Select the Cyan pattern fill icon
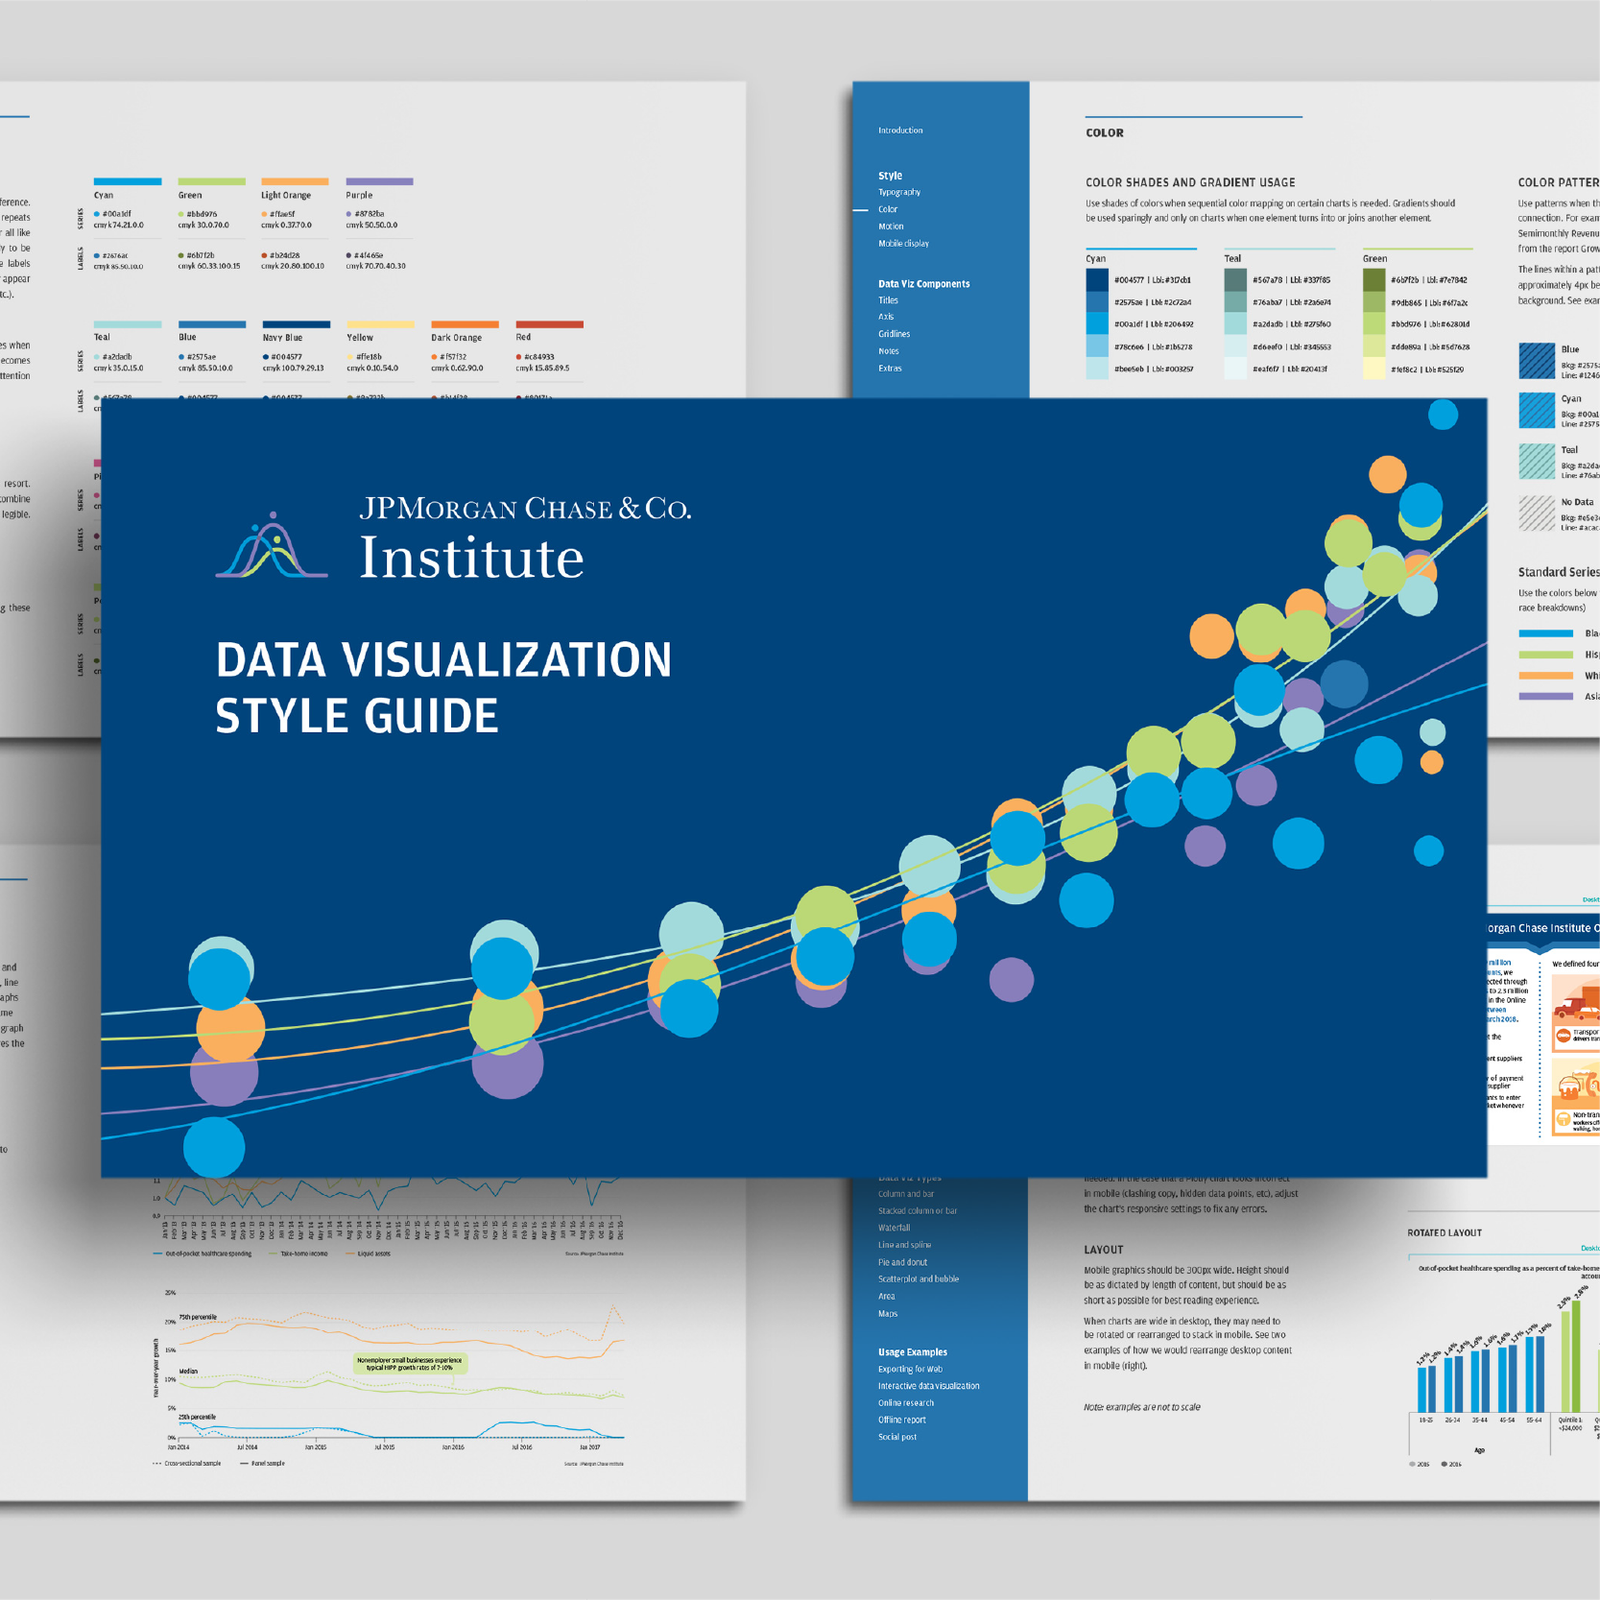 point(1536,410)
